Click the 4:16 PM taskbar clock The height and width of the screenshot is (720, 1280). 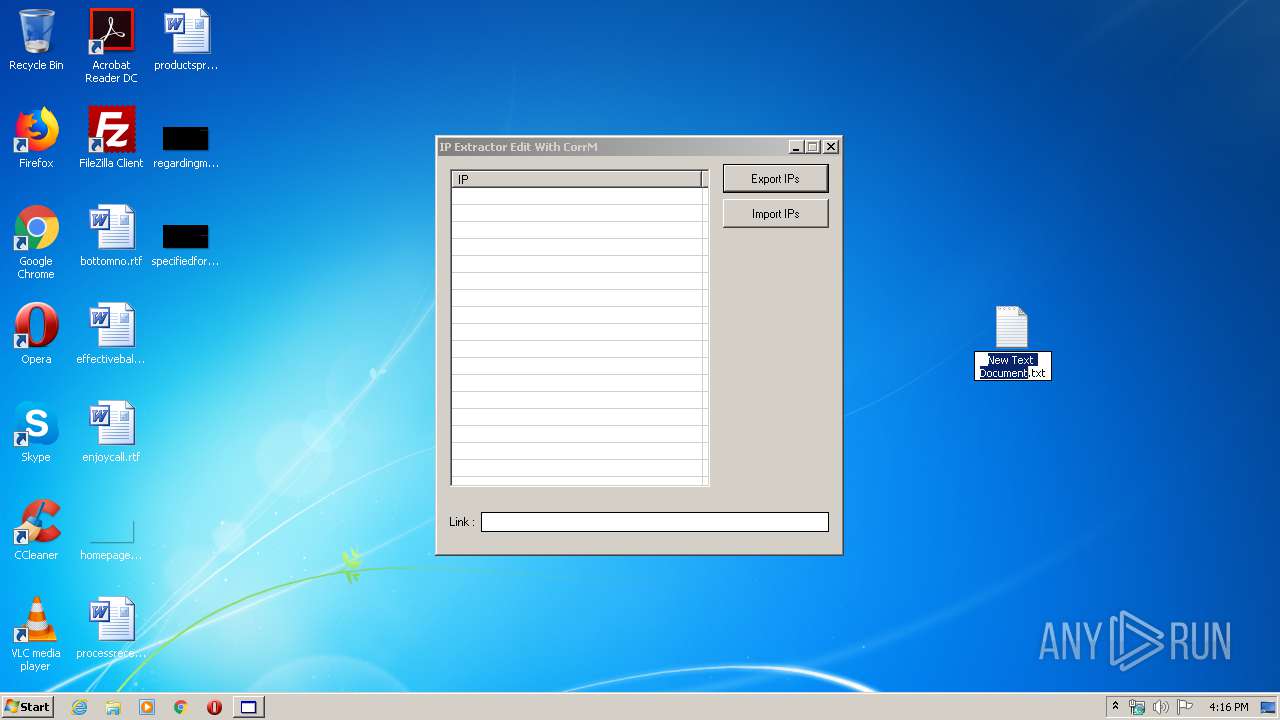(x=1228, y=707)
